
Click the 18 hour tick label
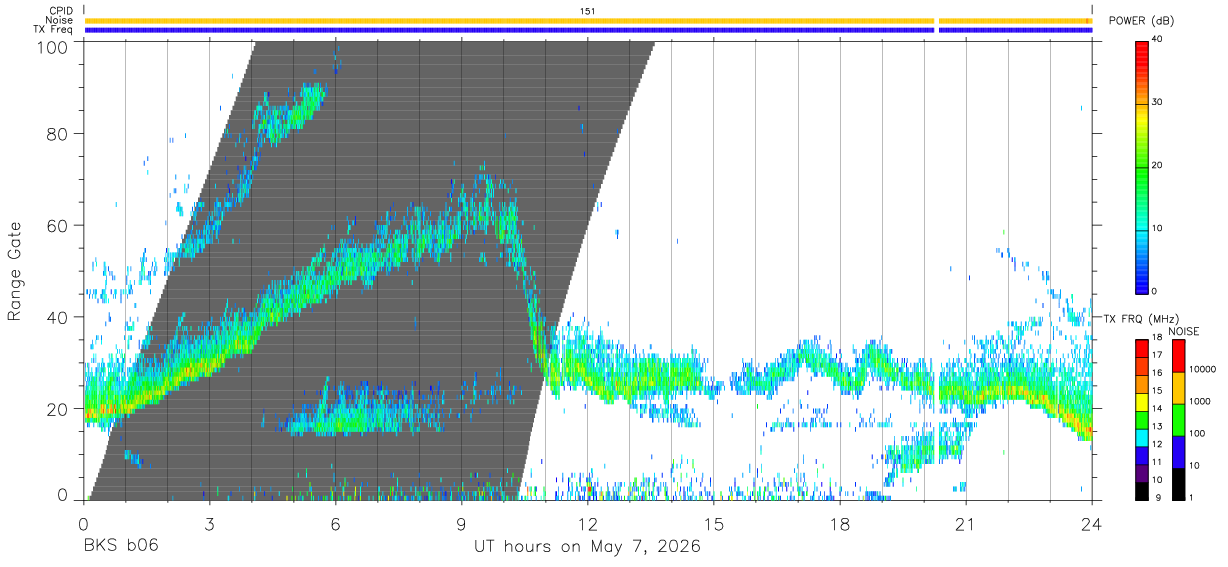tap(840, 522)
